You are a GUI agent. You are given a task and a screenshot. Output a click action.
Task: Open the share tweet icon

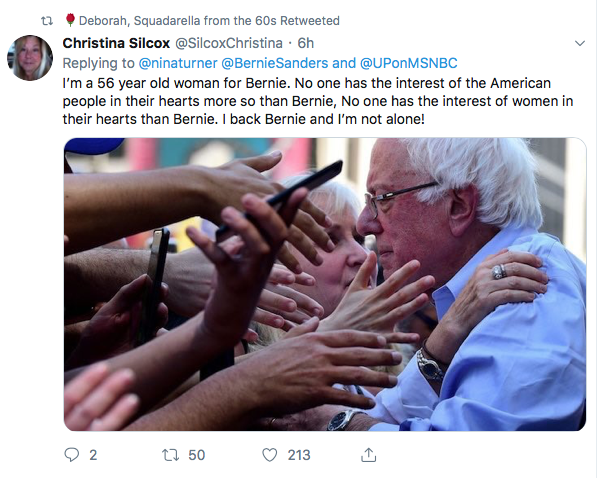pos(368,455)
